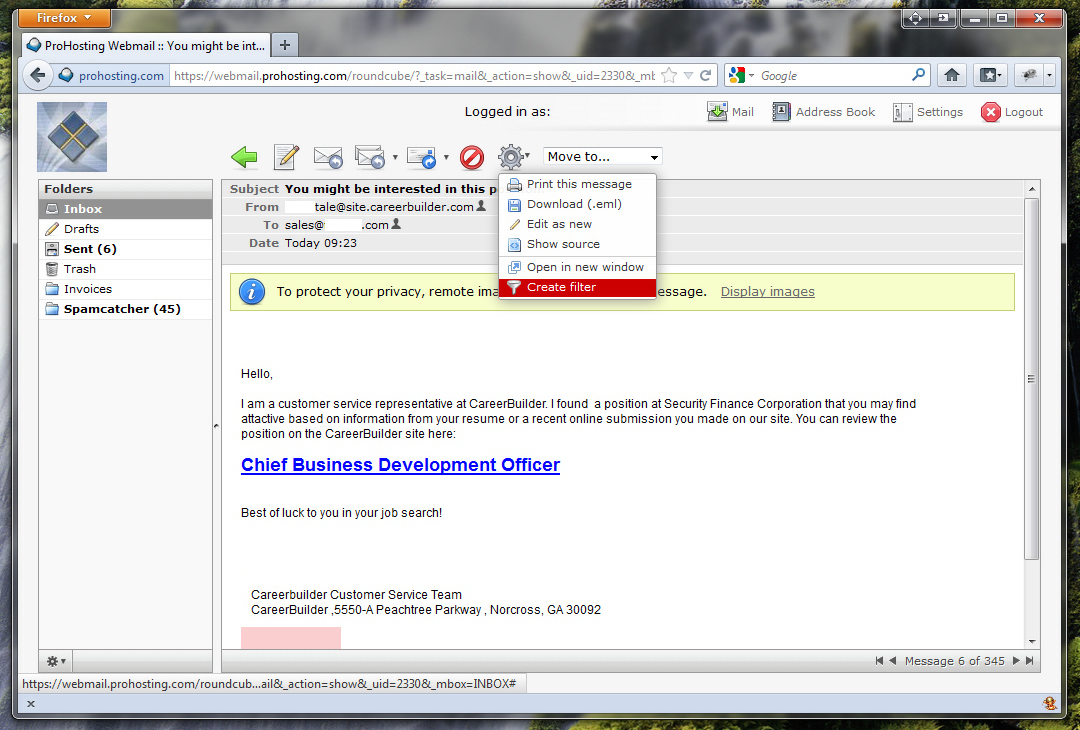
Task: Show the URL history dropdown
Action: pos(687,76)
